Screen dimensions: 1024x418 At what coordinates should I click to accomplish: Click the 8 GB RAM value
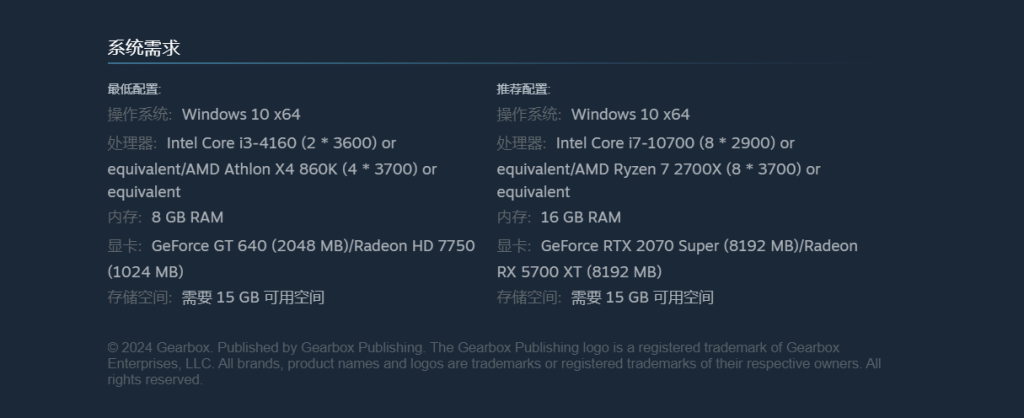tap(187, 217)
